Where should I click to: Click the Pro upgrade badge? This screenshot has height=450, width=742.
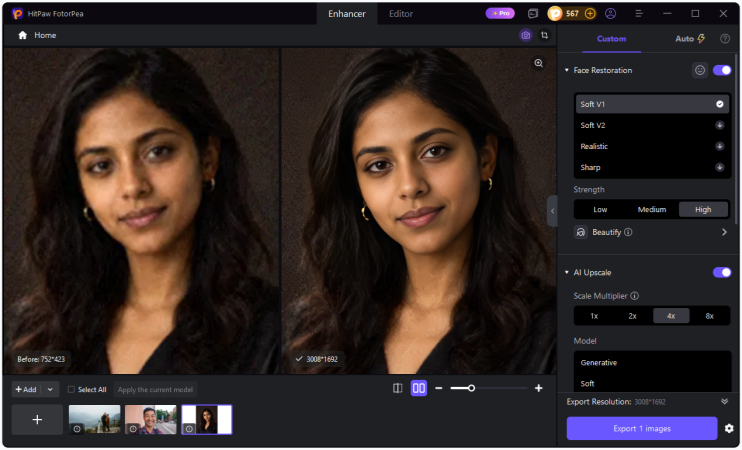pos(500,13)
